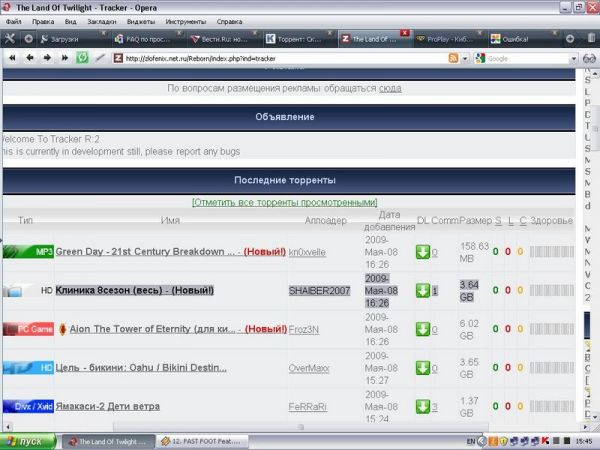The height and width of the screenshot is (450, 600).
Task: Open uploader kn0xvelle profile
Action: click(307, 252)
